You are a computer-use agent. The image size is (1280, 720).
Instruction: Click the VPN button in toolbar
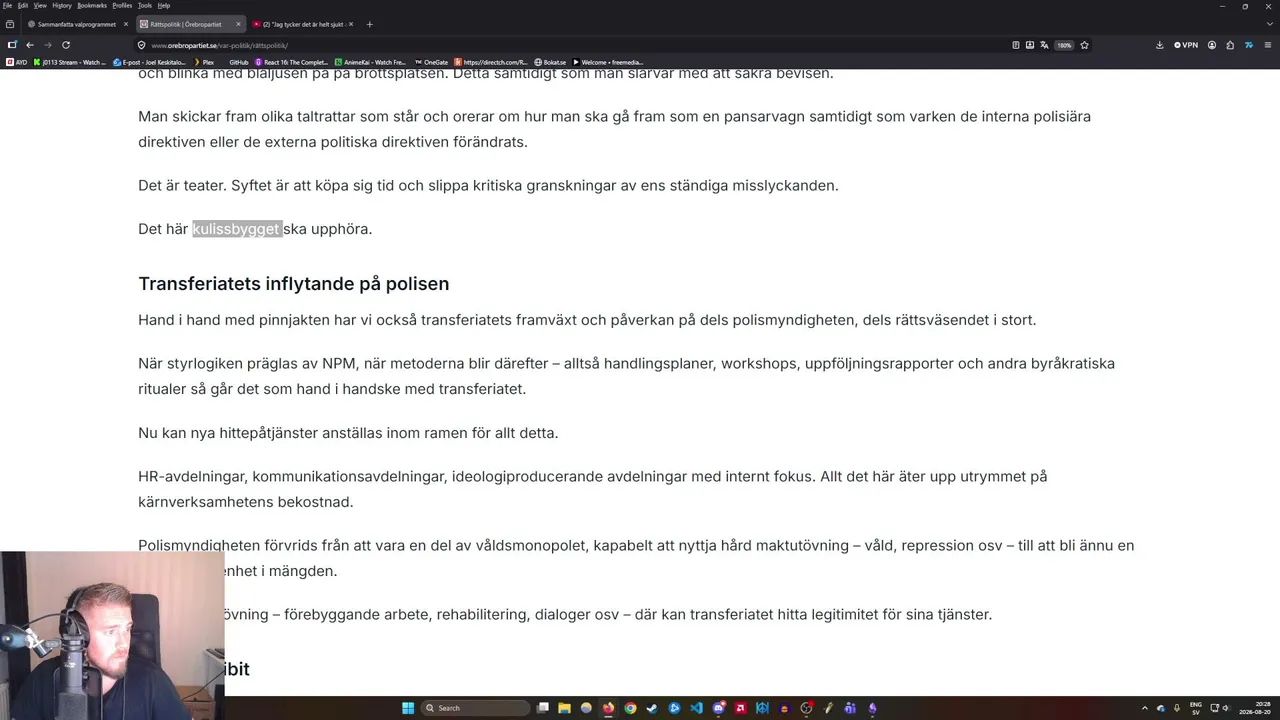(x=1186, y=45)
